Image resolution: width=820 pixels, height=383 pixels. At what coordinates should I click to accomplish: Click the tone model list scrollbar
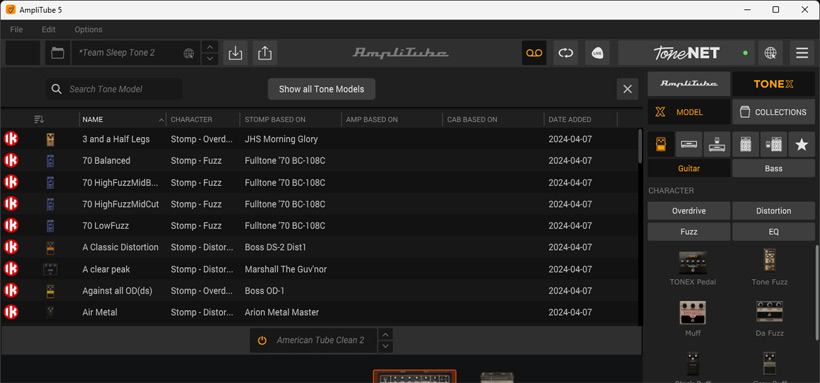pyautogui.click(x=640, y=147)
